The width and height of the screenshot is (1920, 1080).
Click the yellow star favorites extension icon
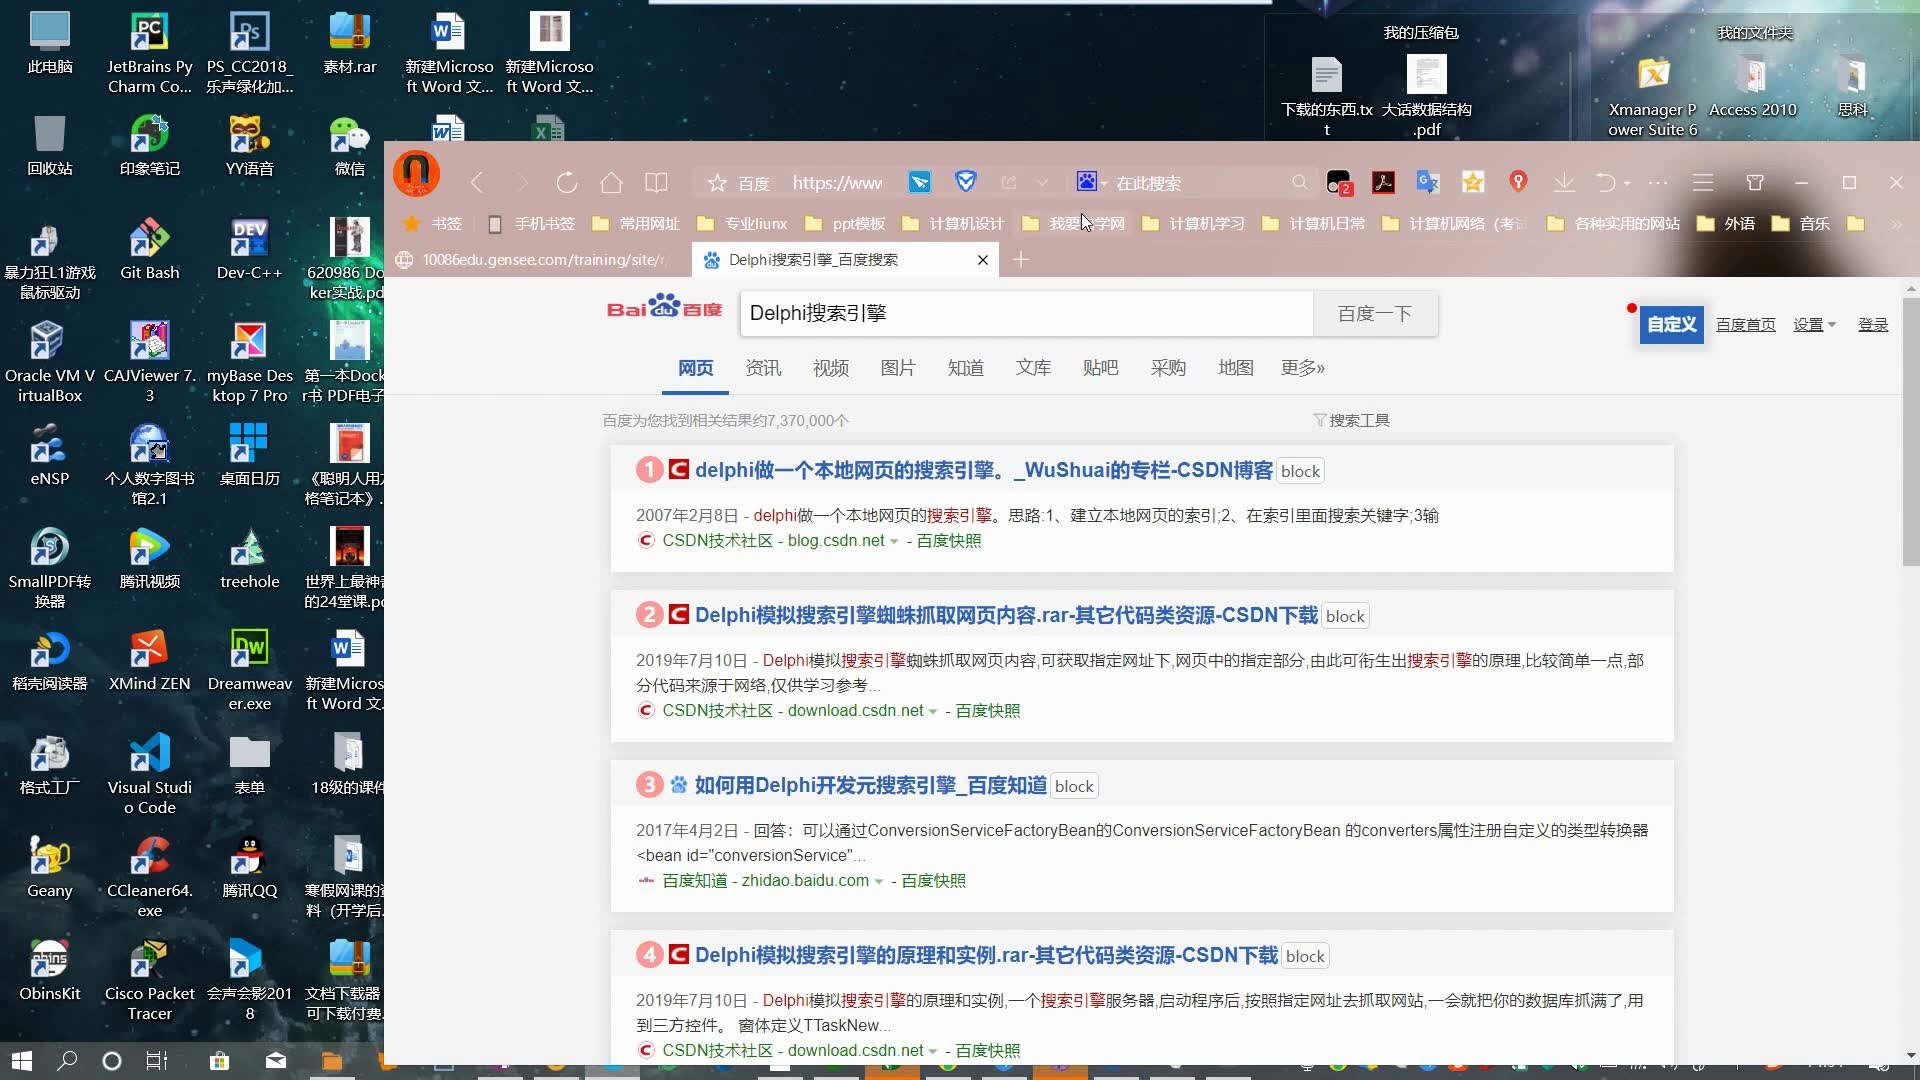1473,182
